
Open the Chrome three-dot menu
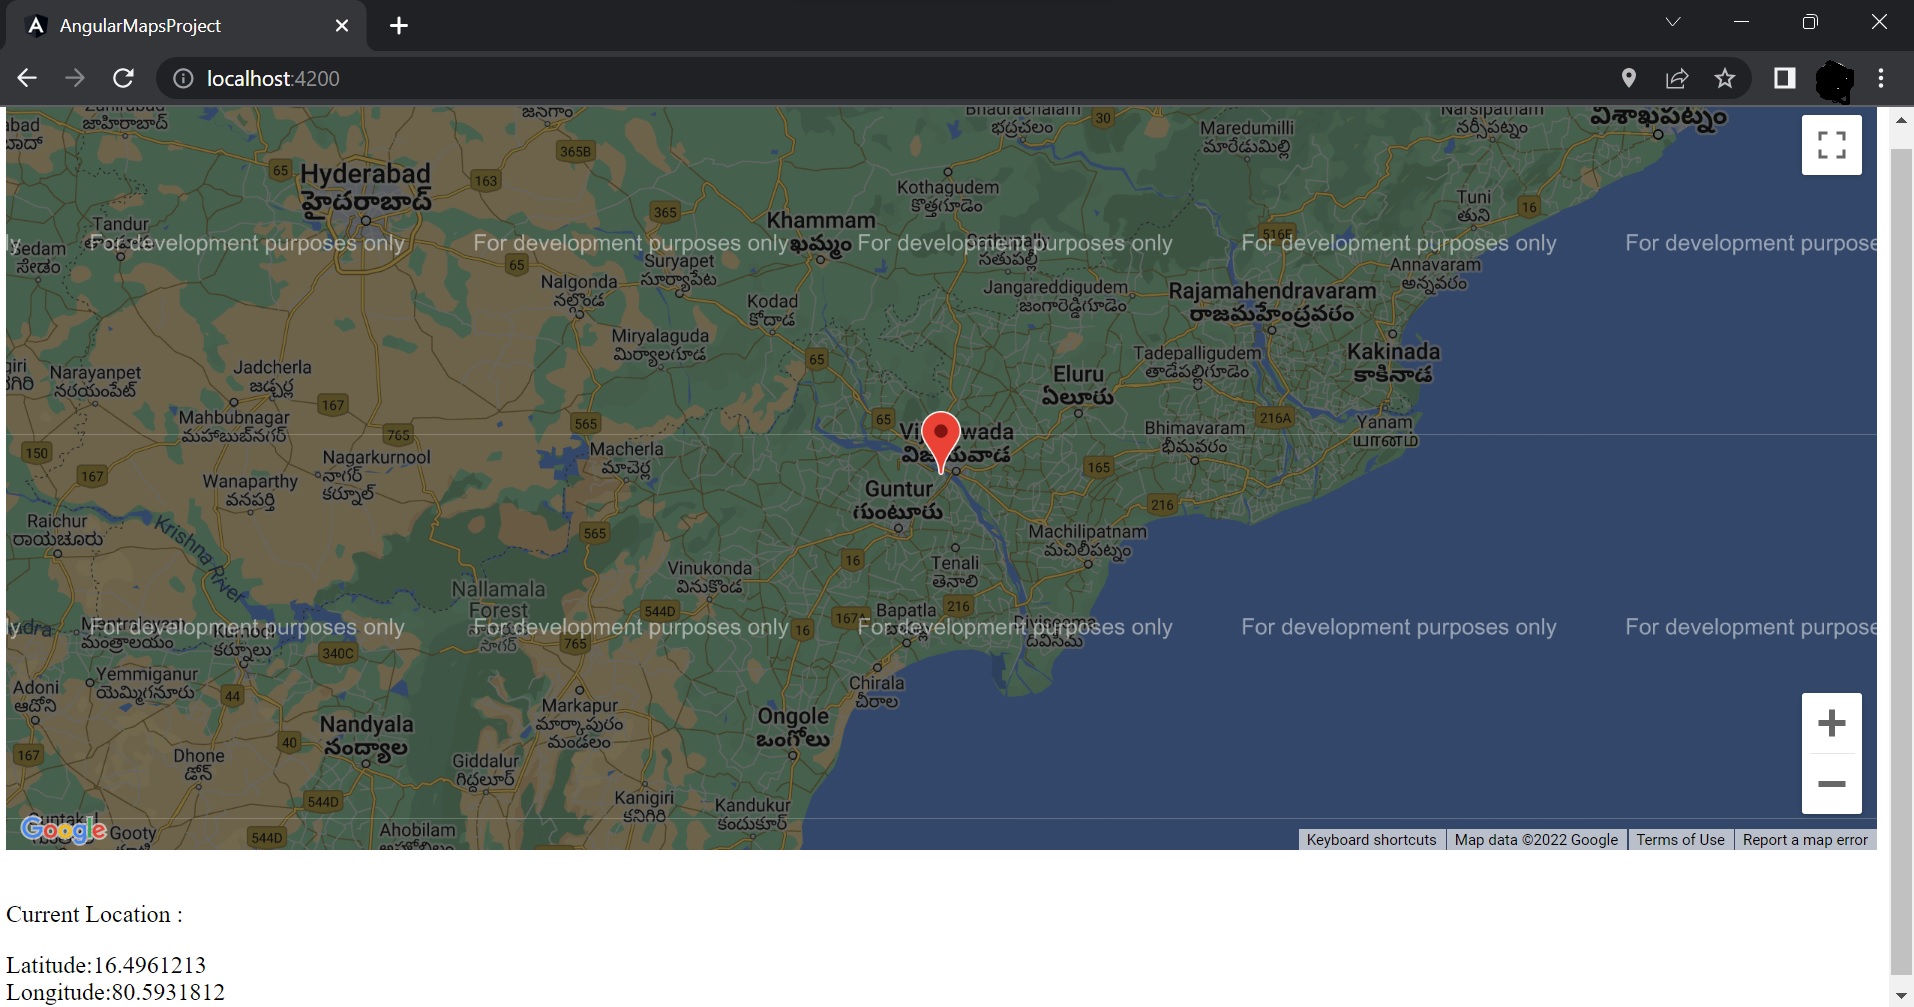(1881, 78)
